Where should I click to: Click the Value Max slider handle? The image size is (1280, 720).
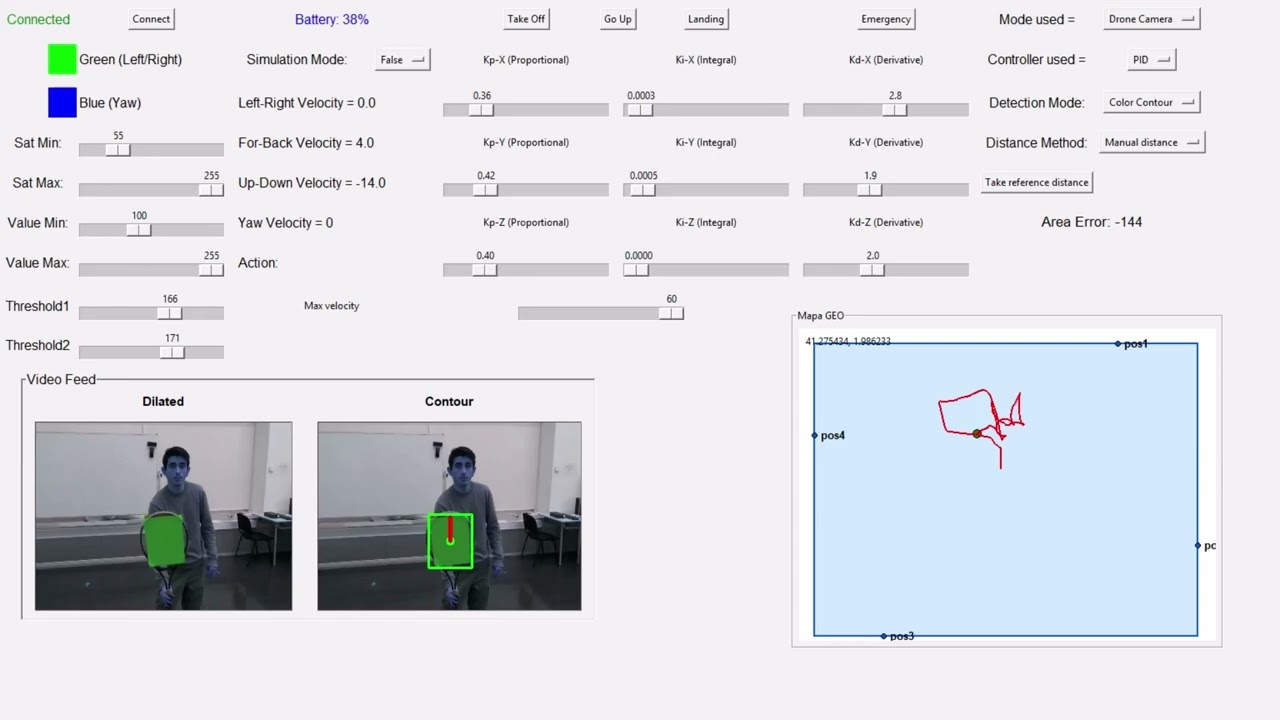(211, 270)
